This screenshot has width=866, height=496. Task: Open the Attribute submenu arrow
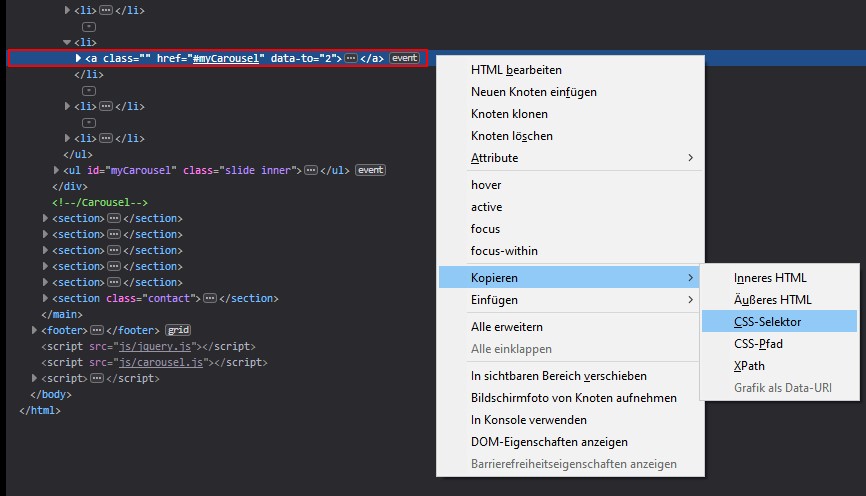pyautogui.click(x=690, y=158)
